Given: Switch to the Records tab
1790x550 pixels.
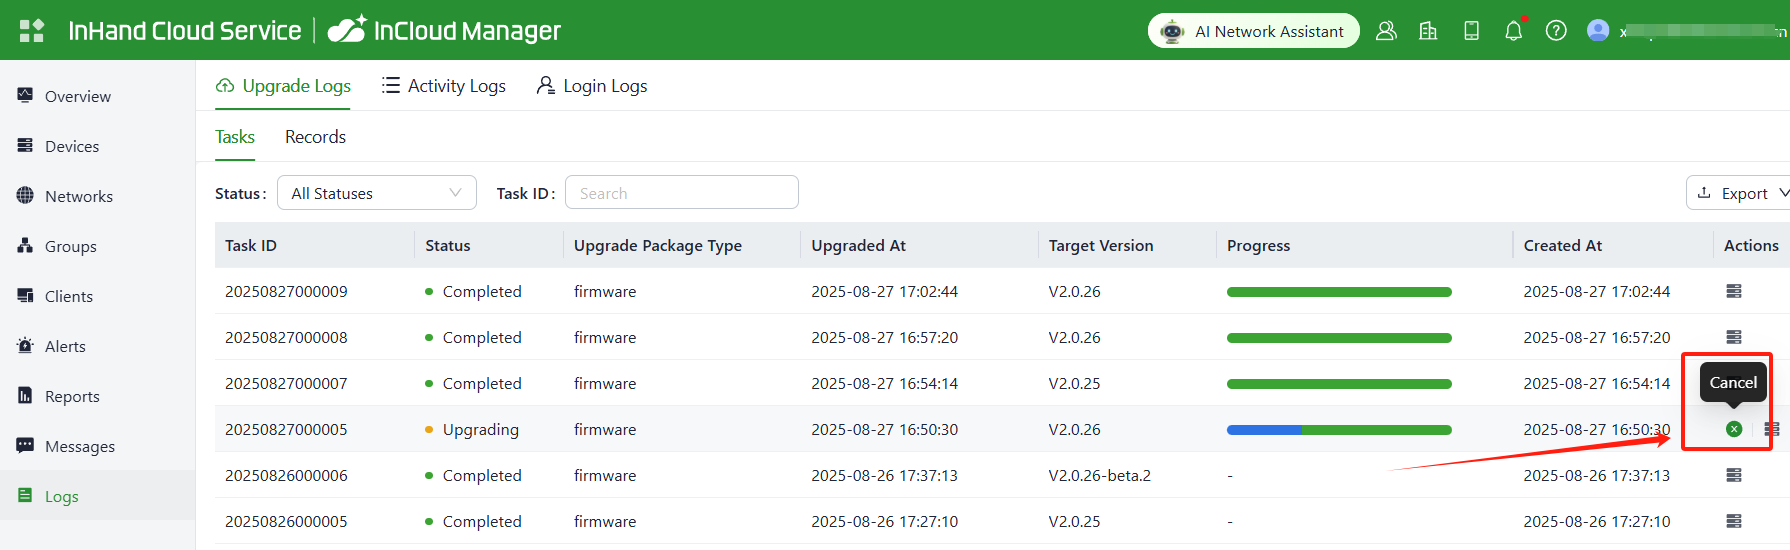Looking at the screenshot, I should point(315,137).
